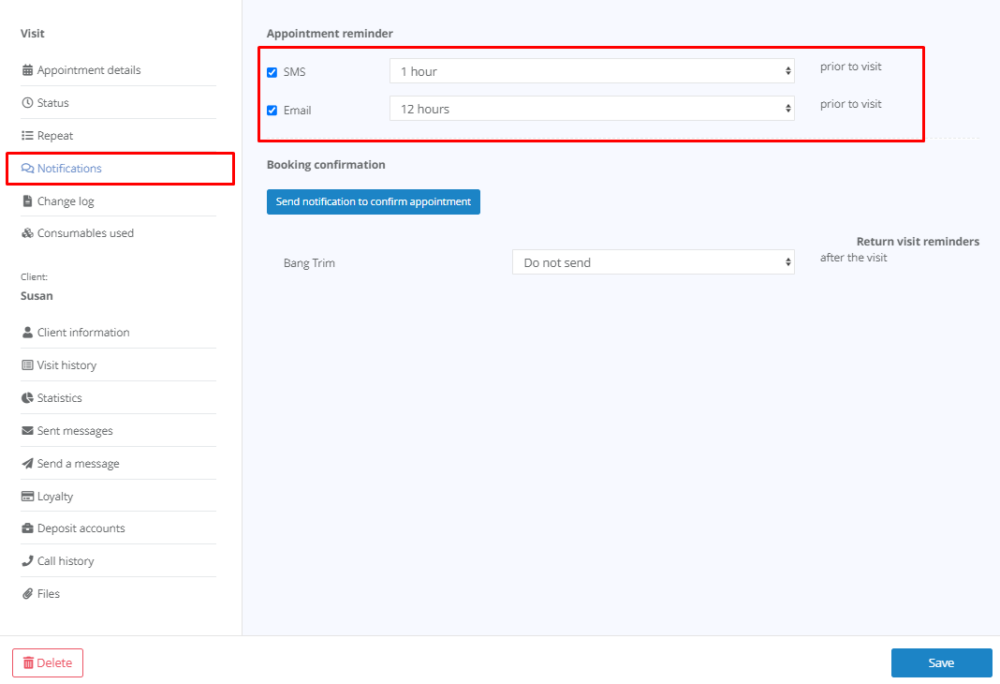1000x684 pixels.
Task: Expand the Email 12 hours dropdown
Action: tap(591, 109)
